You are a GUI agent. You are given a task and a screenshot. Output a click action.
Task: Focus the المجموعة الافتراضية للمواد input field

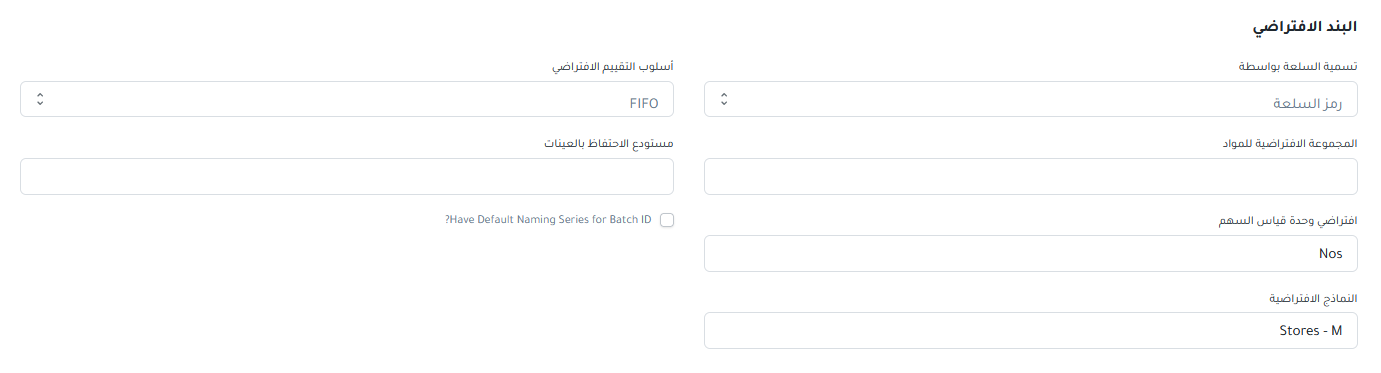click(1031, 177)
